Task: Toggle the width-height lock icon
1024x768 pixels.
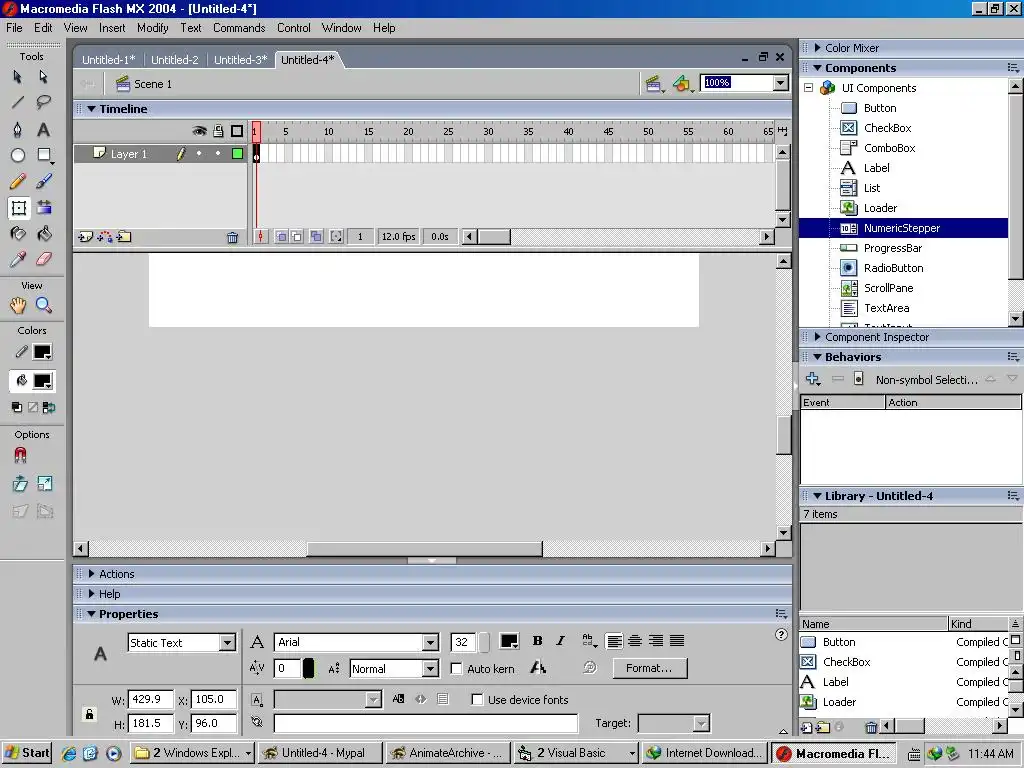Action: coord(89,714)
